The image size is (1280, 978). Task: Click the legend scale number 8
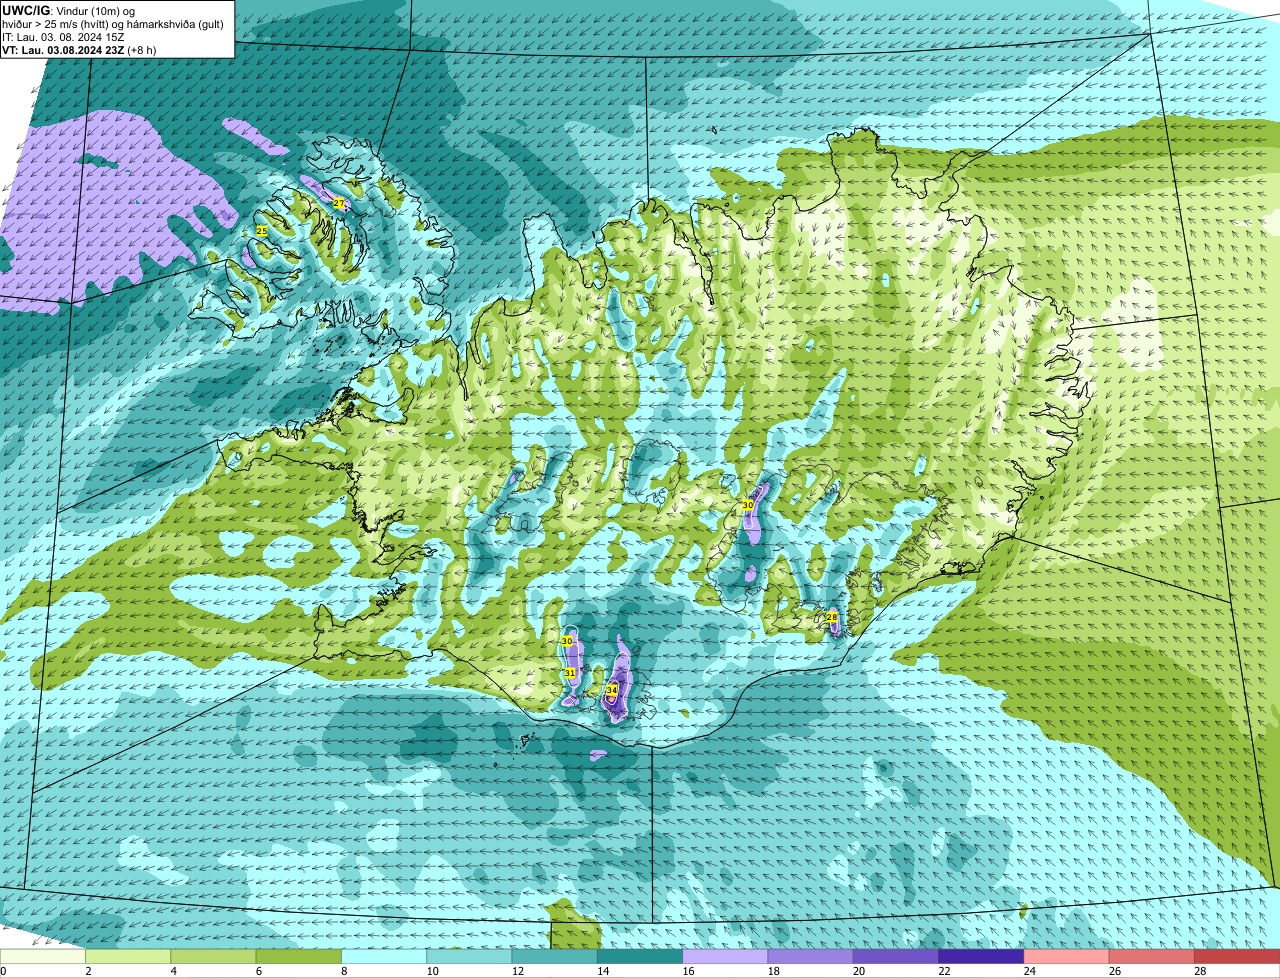click(344, 971)
